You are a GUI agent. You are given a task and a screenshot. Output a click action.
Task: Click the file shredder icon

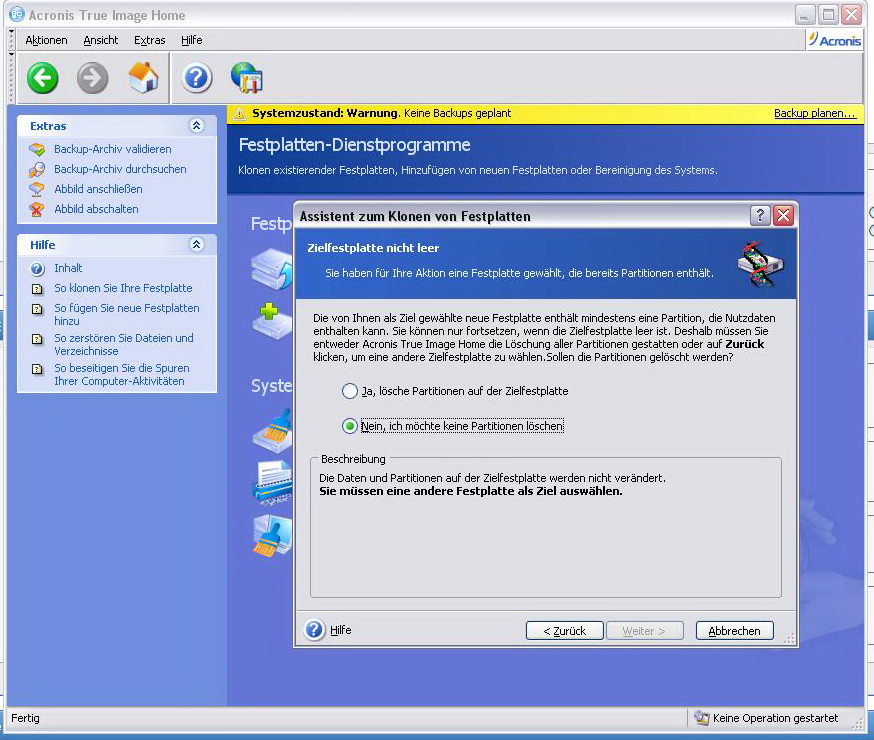[272, 483]
